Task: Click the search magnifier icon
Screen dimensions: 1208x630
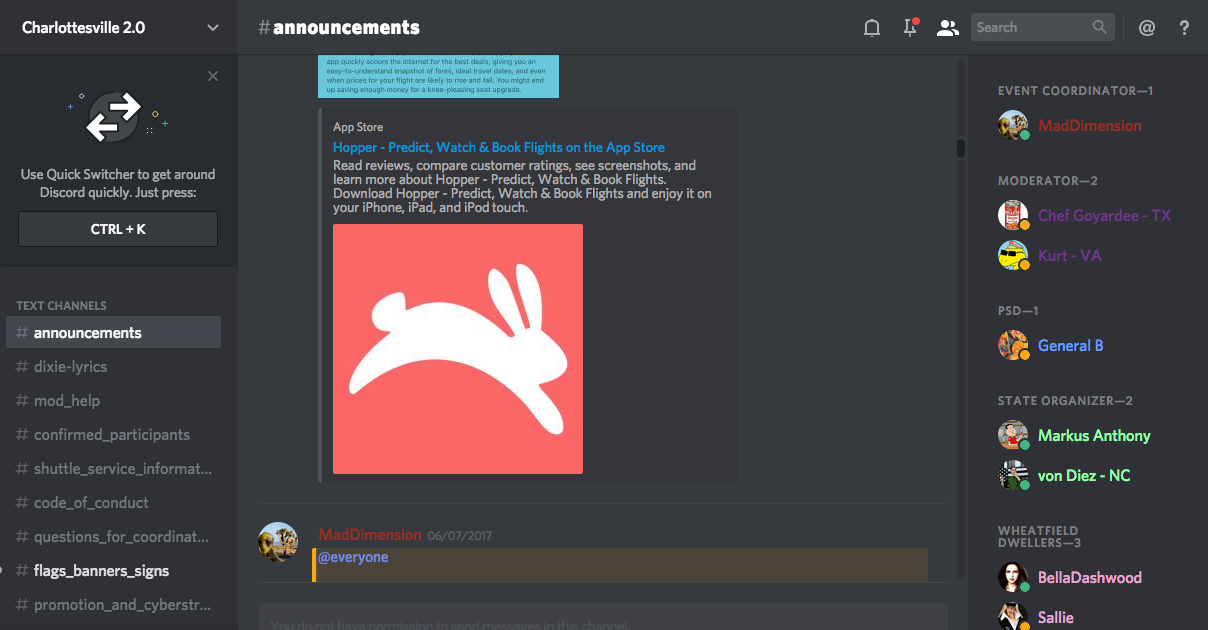Action: [1100, 27]
